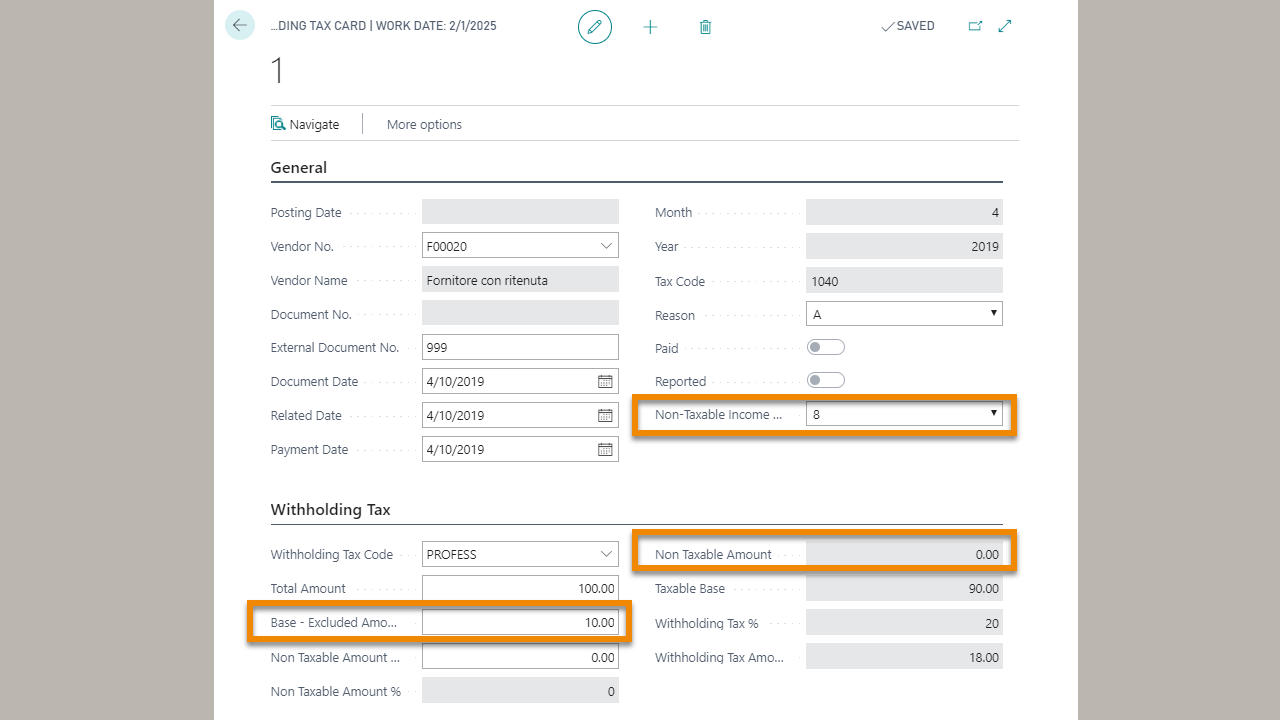Click the plus new record icon

coord(650,27)
